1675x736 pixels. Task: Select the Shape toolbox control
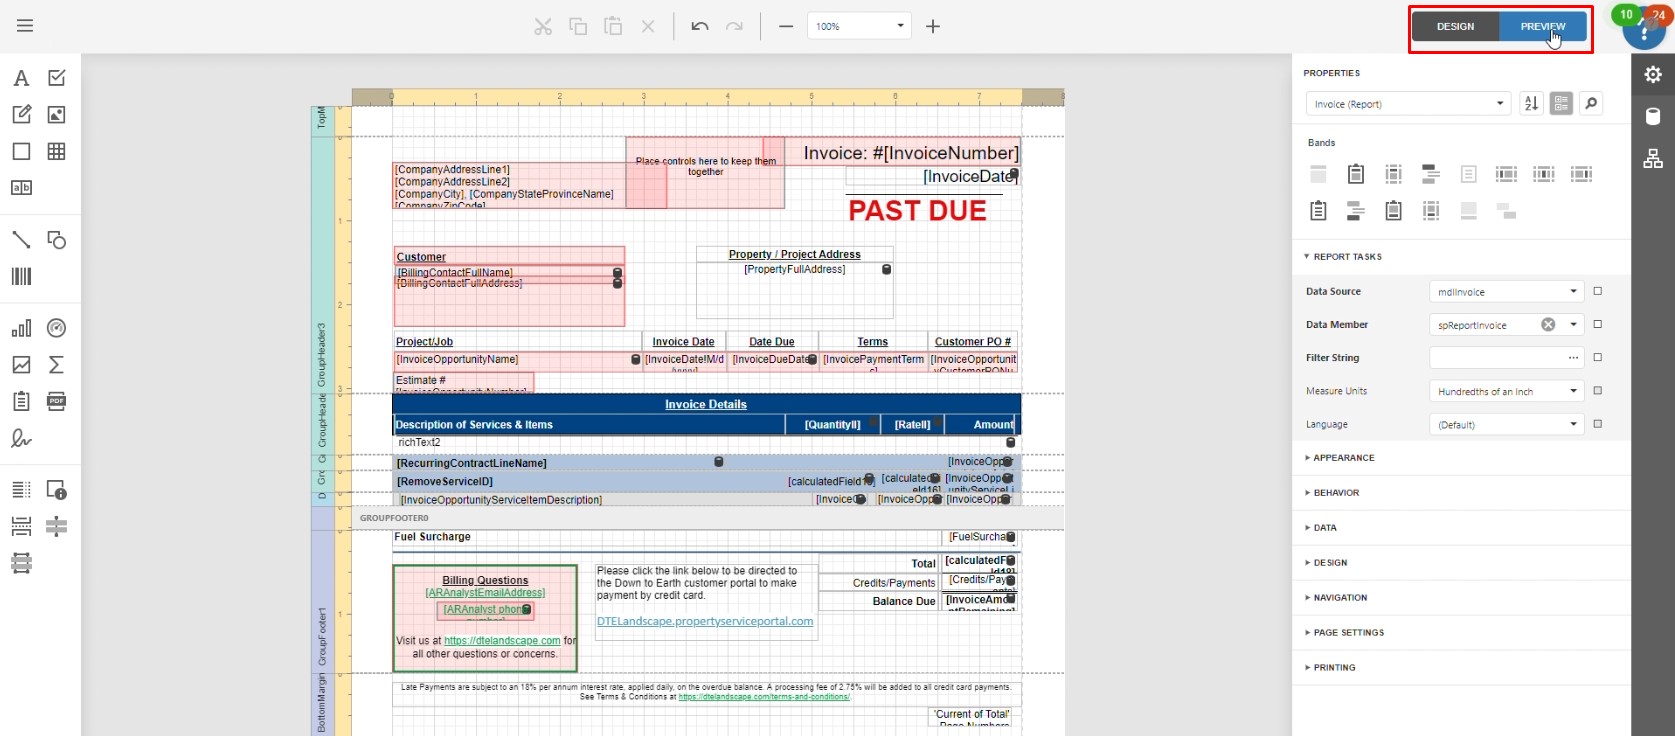pos(57,240)
